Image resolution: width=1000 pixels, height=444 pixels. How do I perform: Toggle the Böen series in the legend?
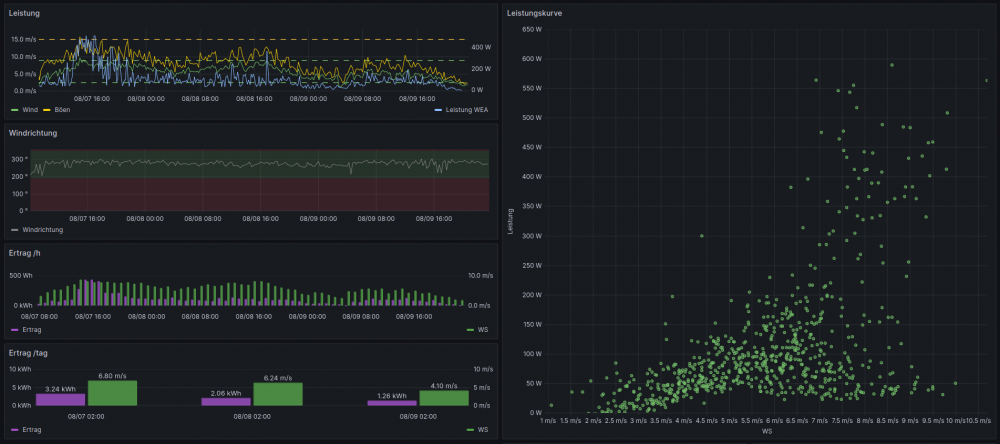point(63,109)
